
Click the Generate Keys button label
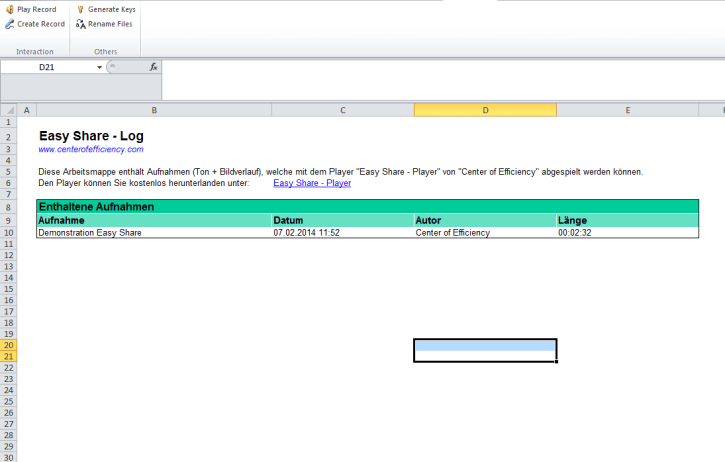tap(112, 9)
